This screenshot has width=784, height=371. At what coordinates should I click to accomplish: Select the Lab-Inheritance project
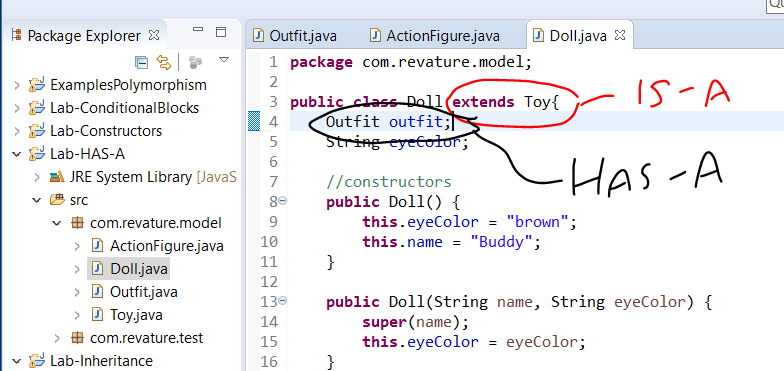tap(102, 361)
